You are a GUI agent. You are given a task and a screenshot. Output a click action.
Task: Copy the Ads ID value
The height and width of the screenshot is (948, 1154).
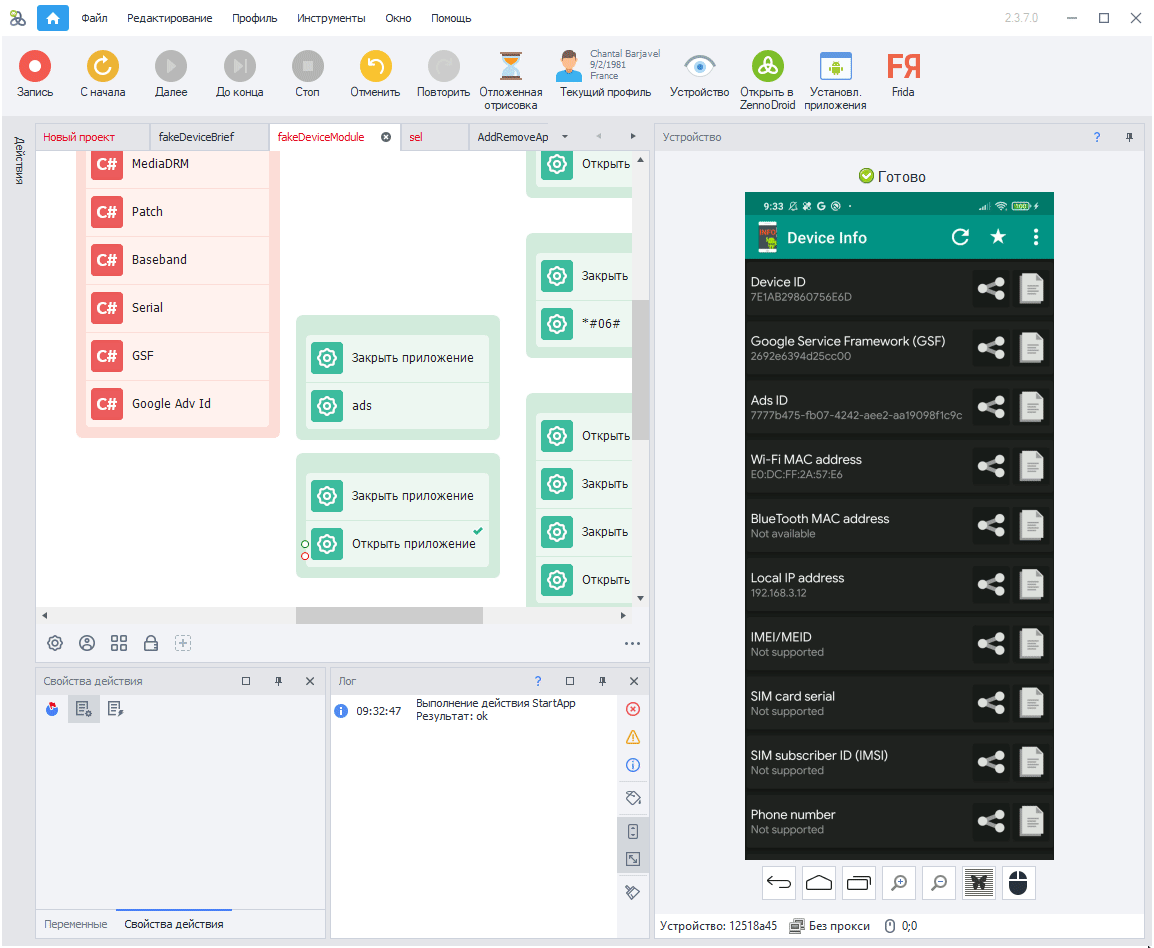[1031, 407]
